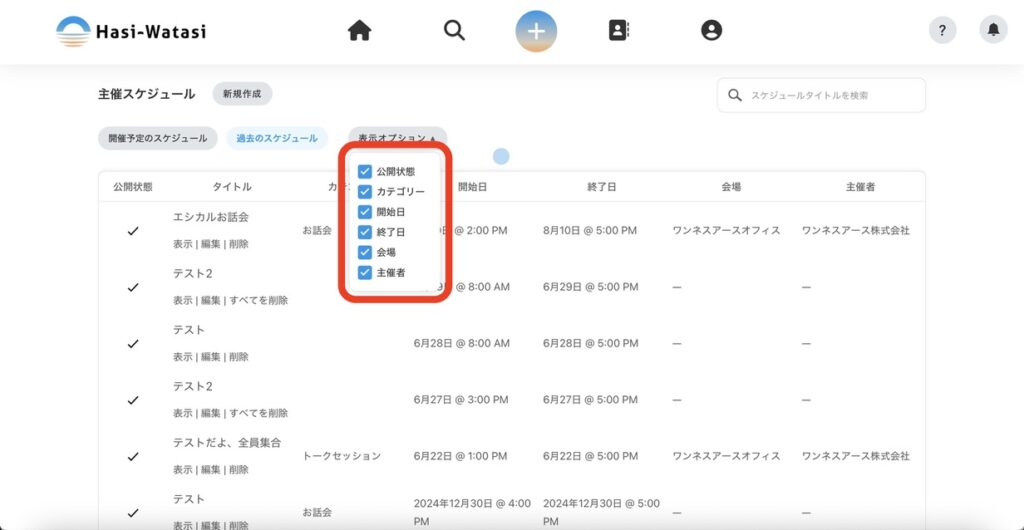
Task: Click the エシカルお話会 schedule title
Action: (x=211, y=217)
